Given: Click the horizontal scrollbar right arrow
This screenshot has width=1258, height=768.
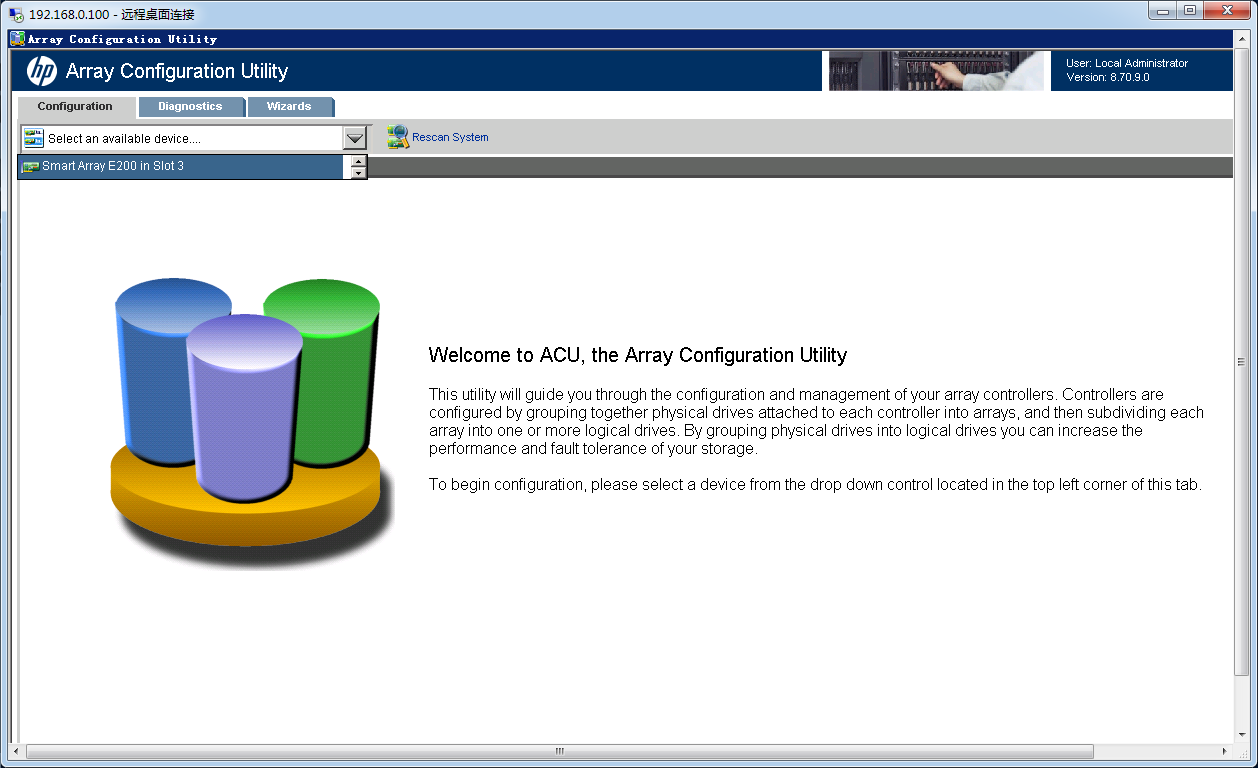Looking at the screenshot, I should click(x=1225, y=751).
